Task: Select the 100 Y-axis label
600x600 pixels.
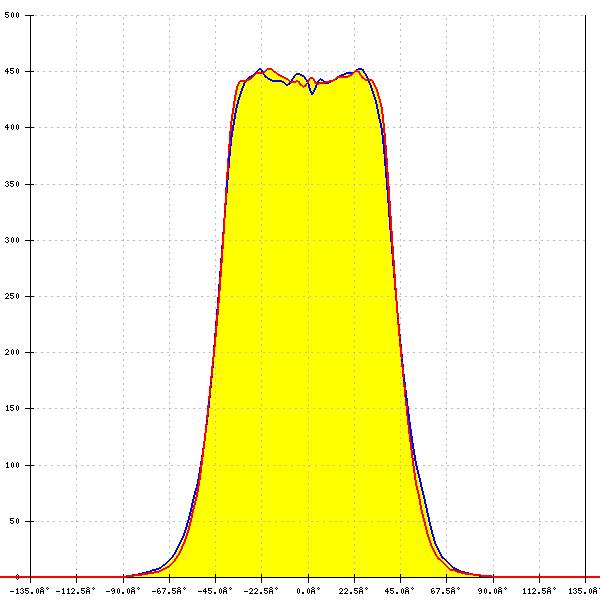Action: [x=13, y=465]
